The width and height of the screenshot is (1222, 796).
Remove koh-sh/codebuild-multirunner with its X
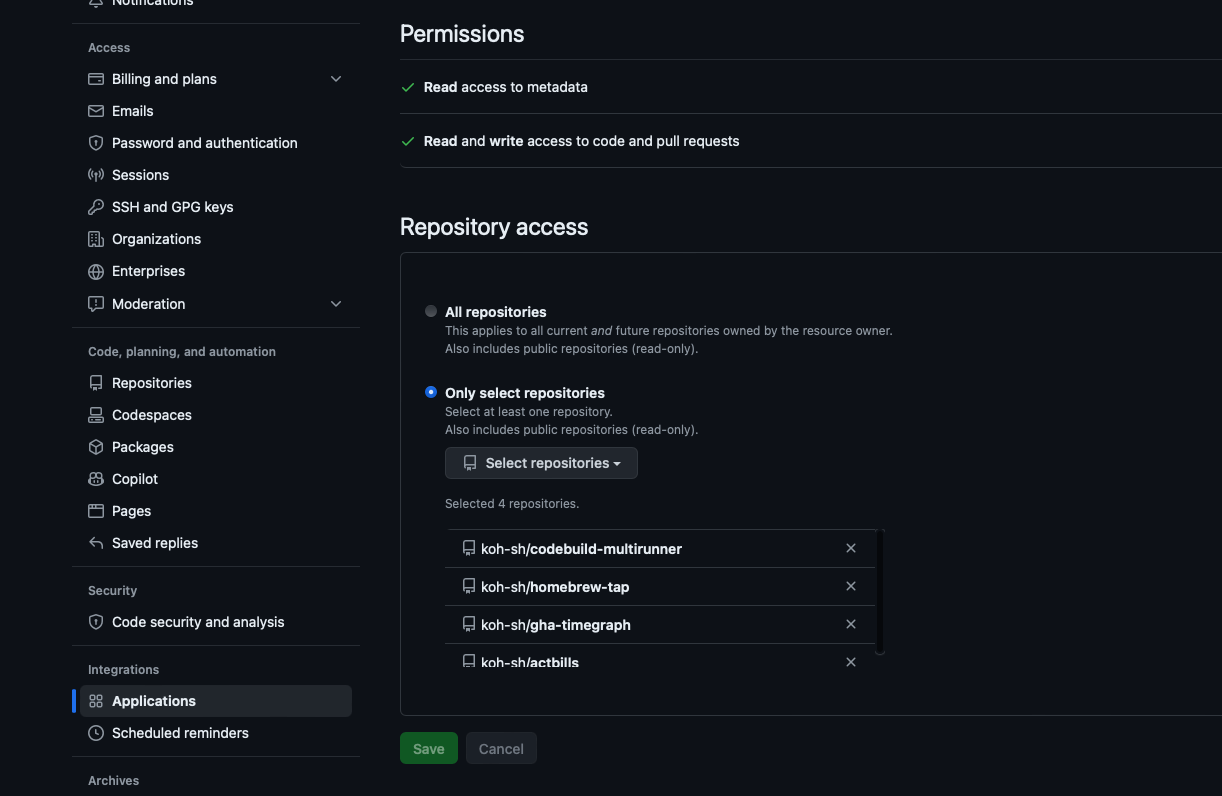[851, 548]
